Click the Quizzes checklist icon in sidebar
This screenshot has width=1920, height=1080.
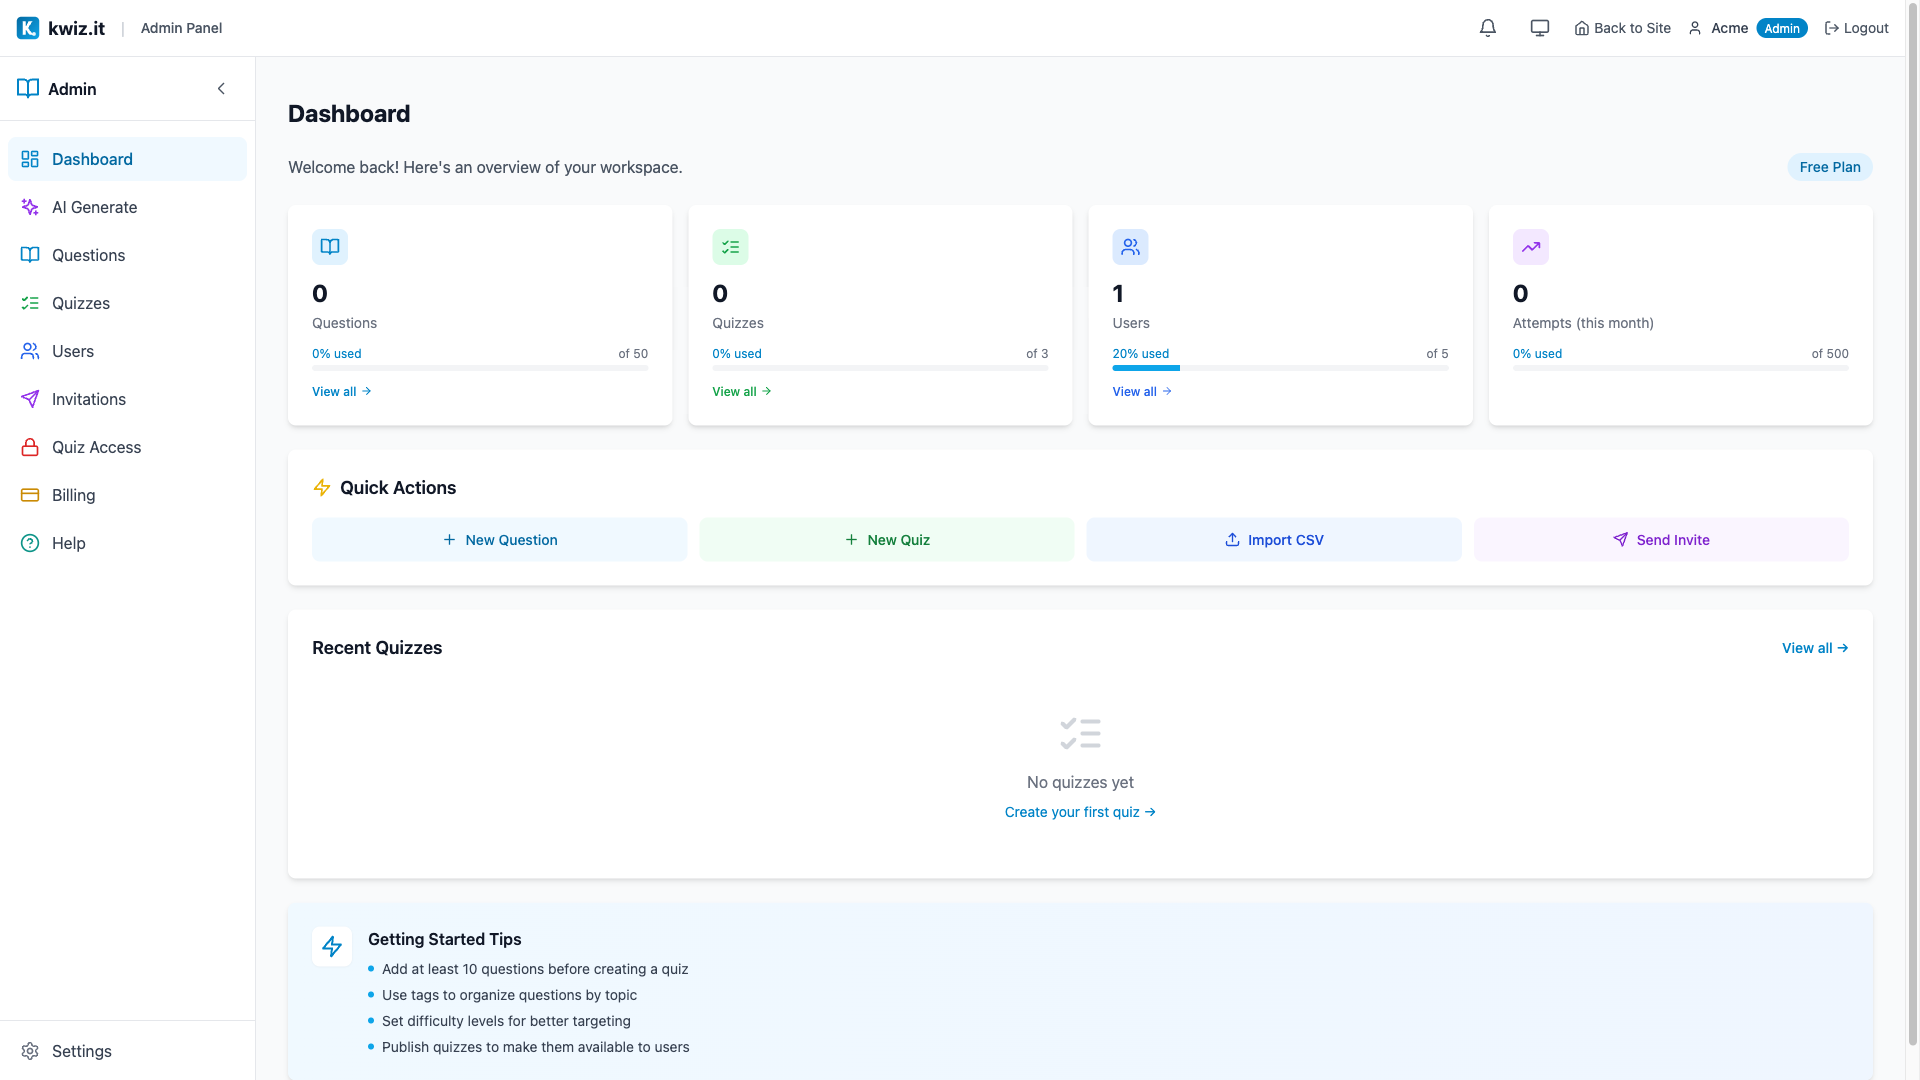pyautogui.click(x=29, y=303)
